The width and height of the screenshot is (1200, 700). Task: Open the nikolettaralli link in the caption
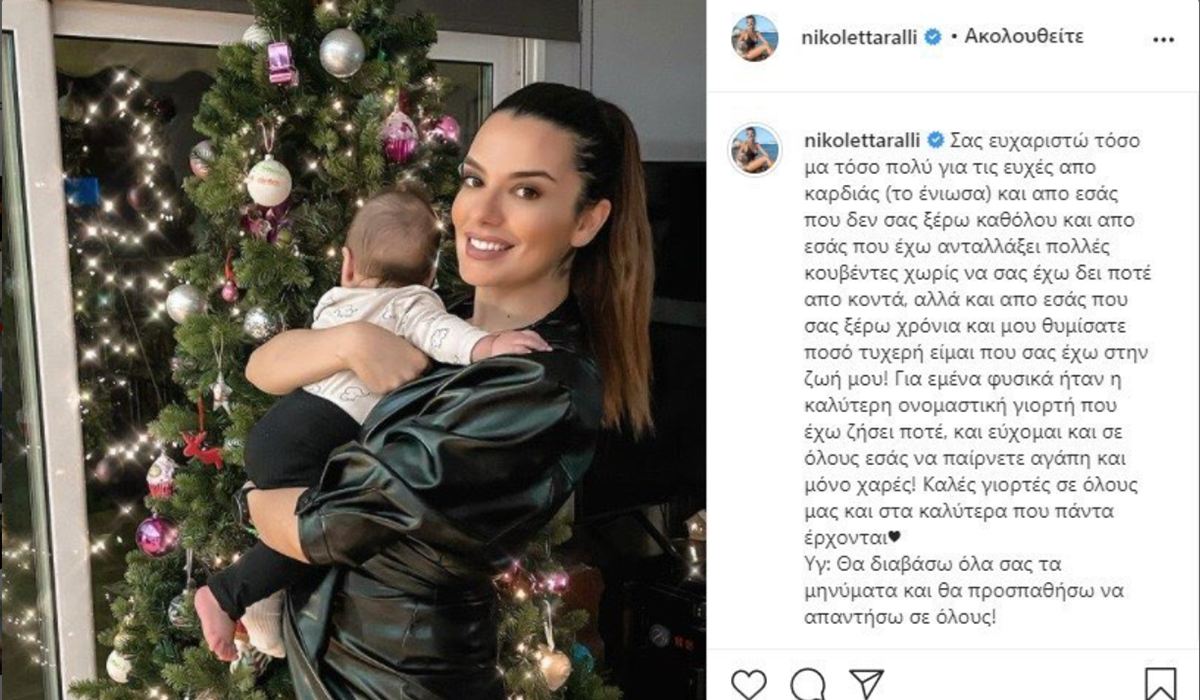coord(862,139)
